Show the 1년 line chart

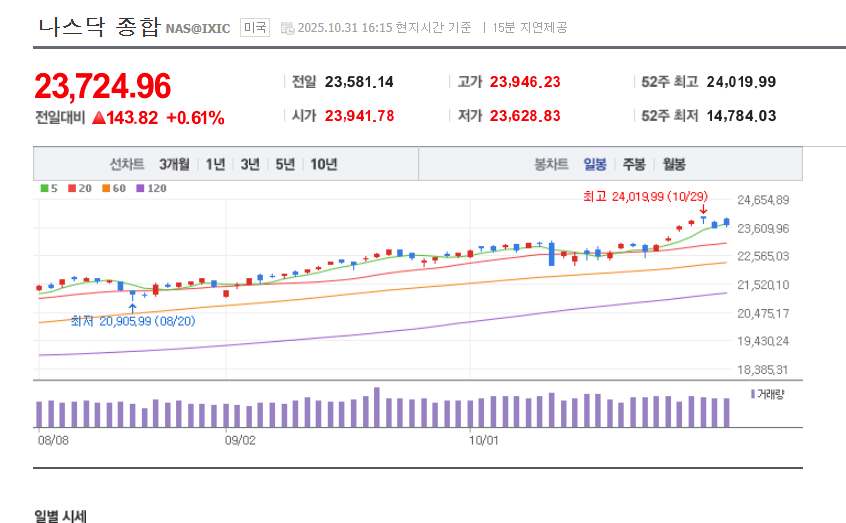tap(215, 164)
